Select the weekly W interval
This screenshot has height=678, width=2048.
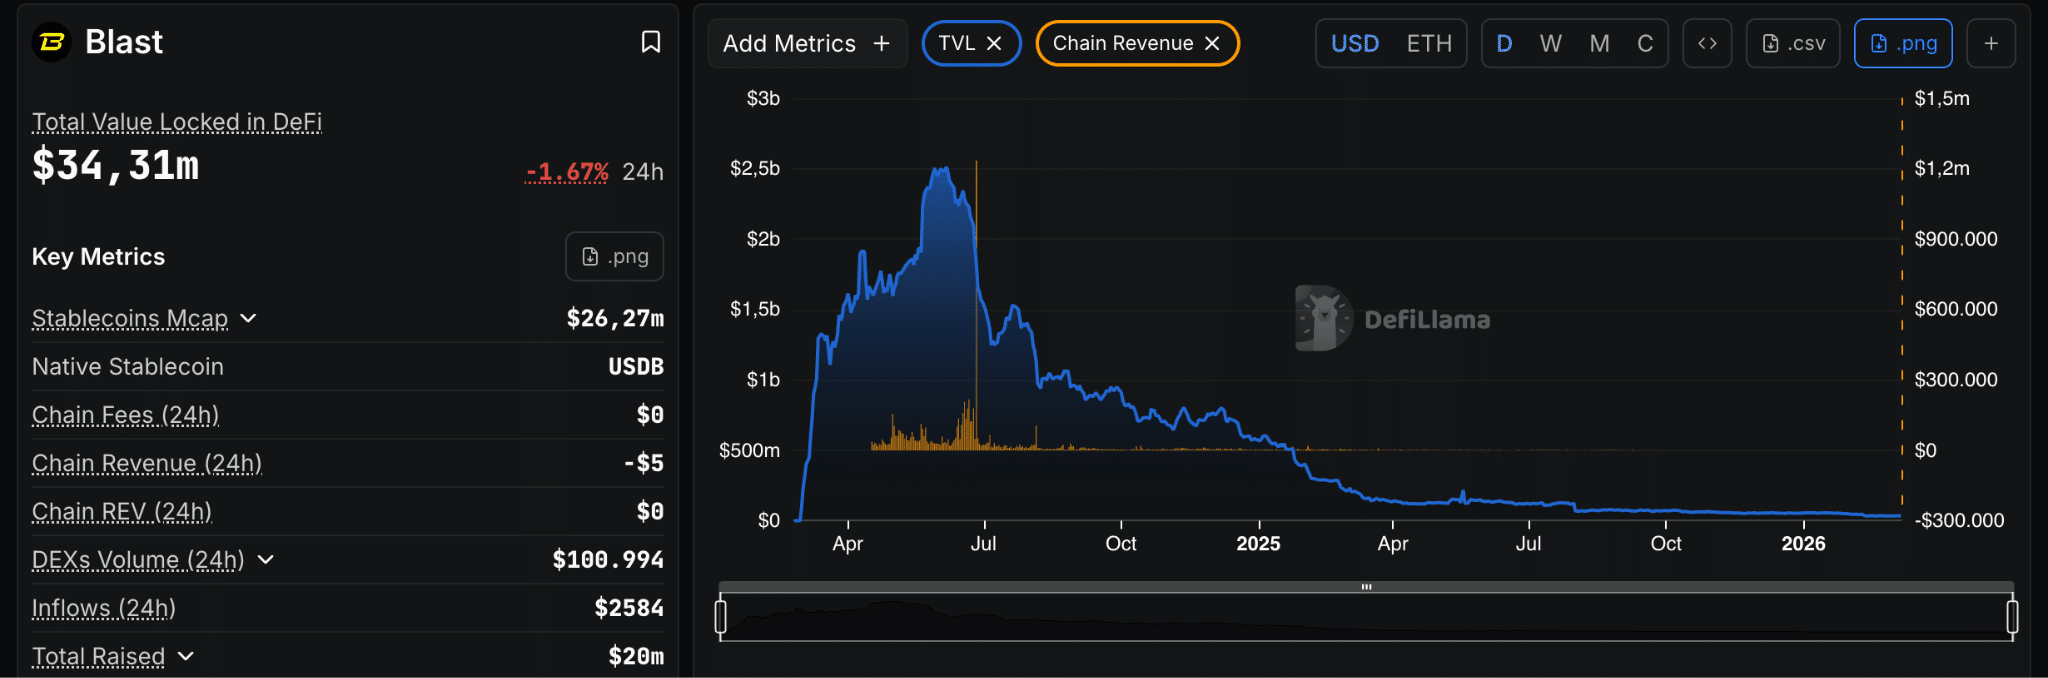(1551, 43)
